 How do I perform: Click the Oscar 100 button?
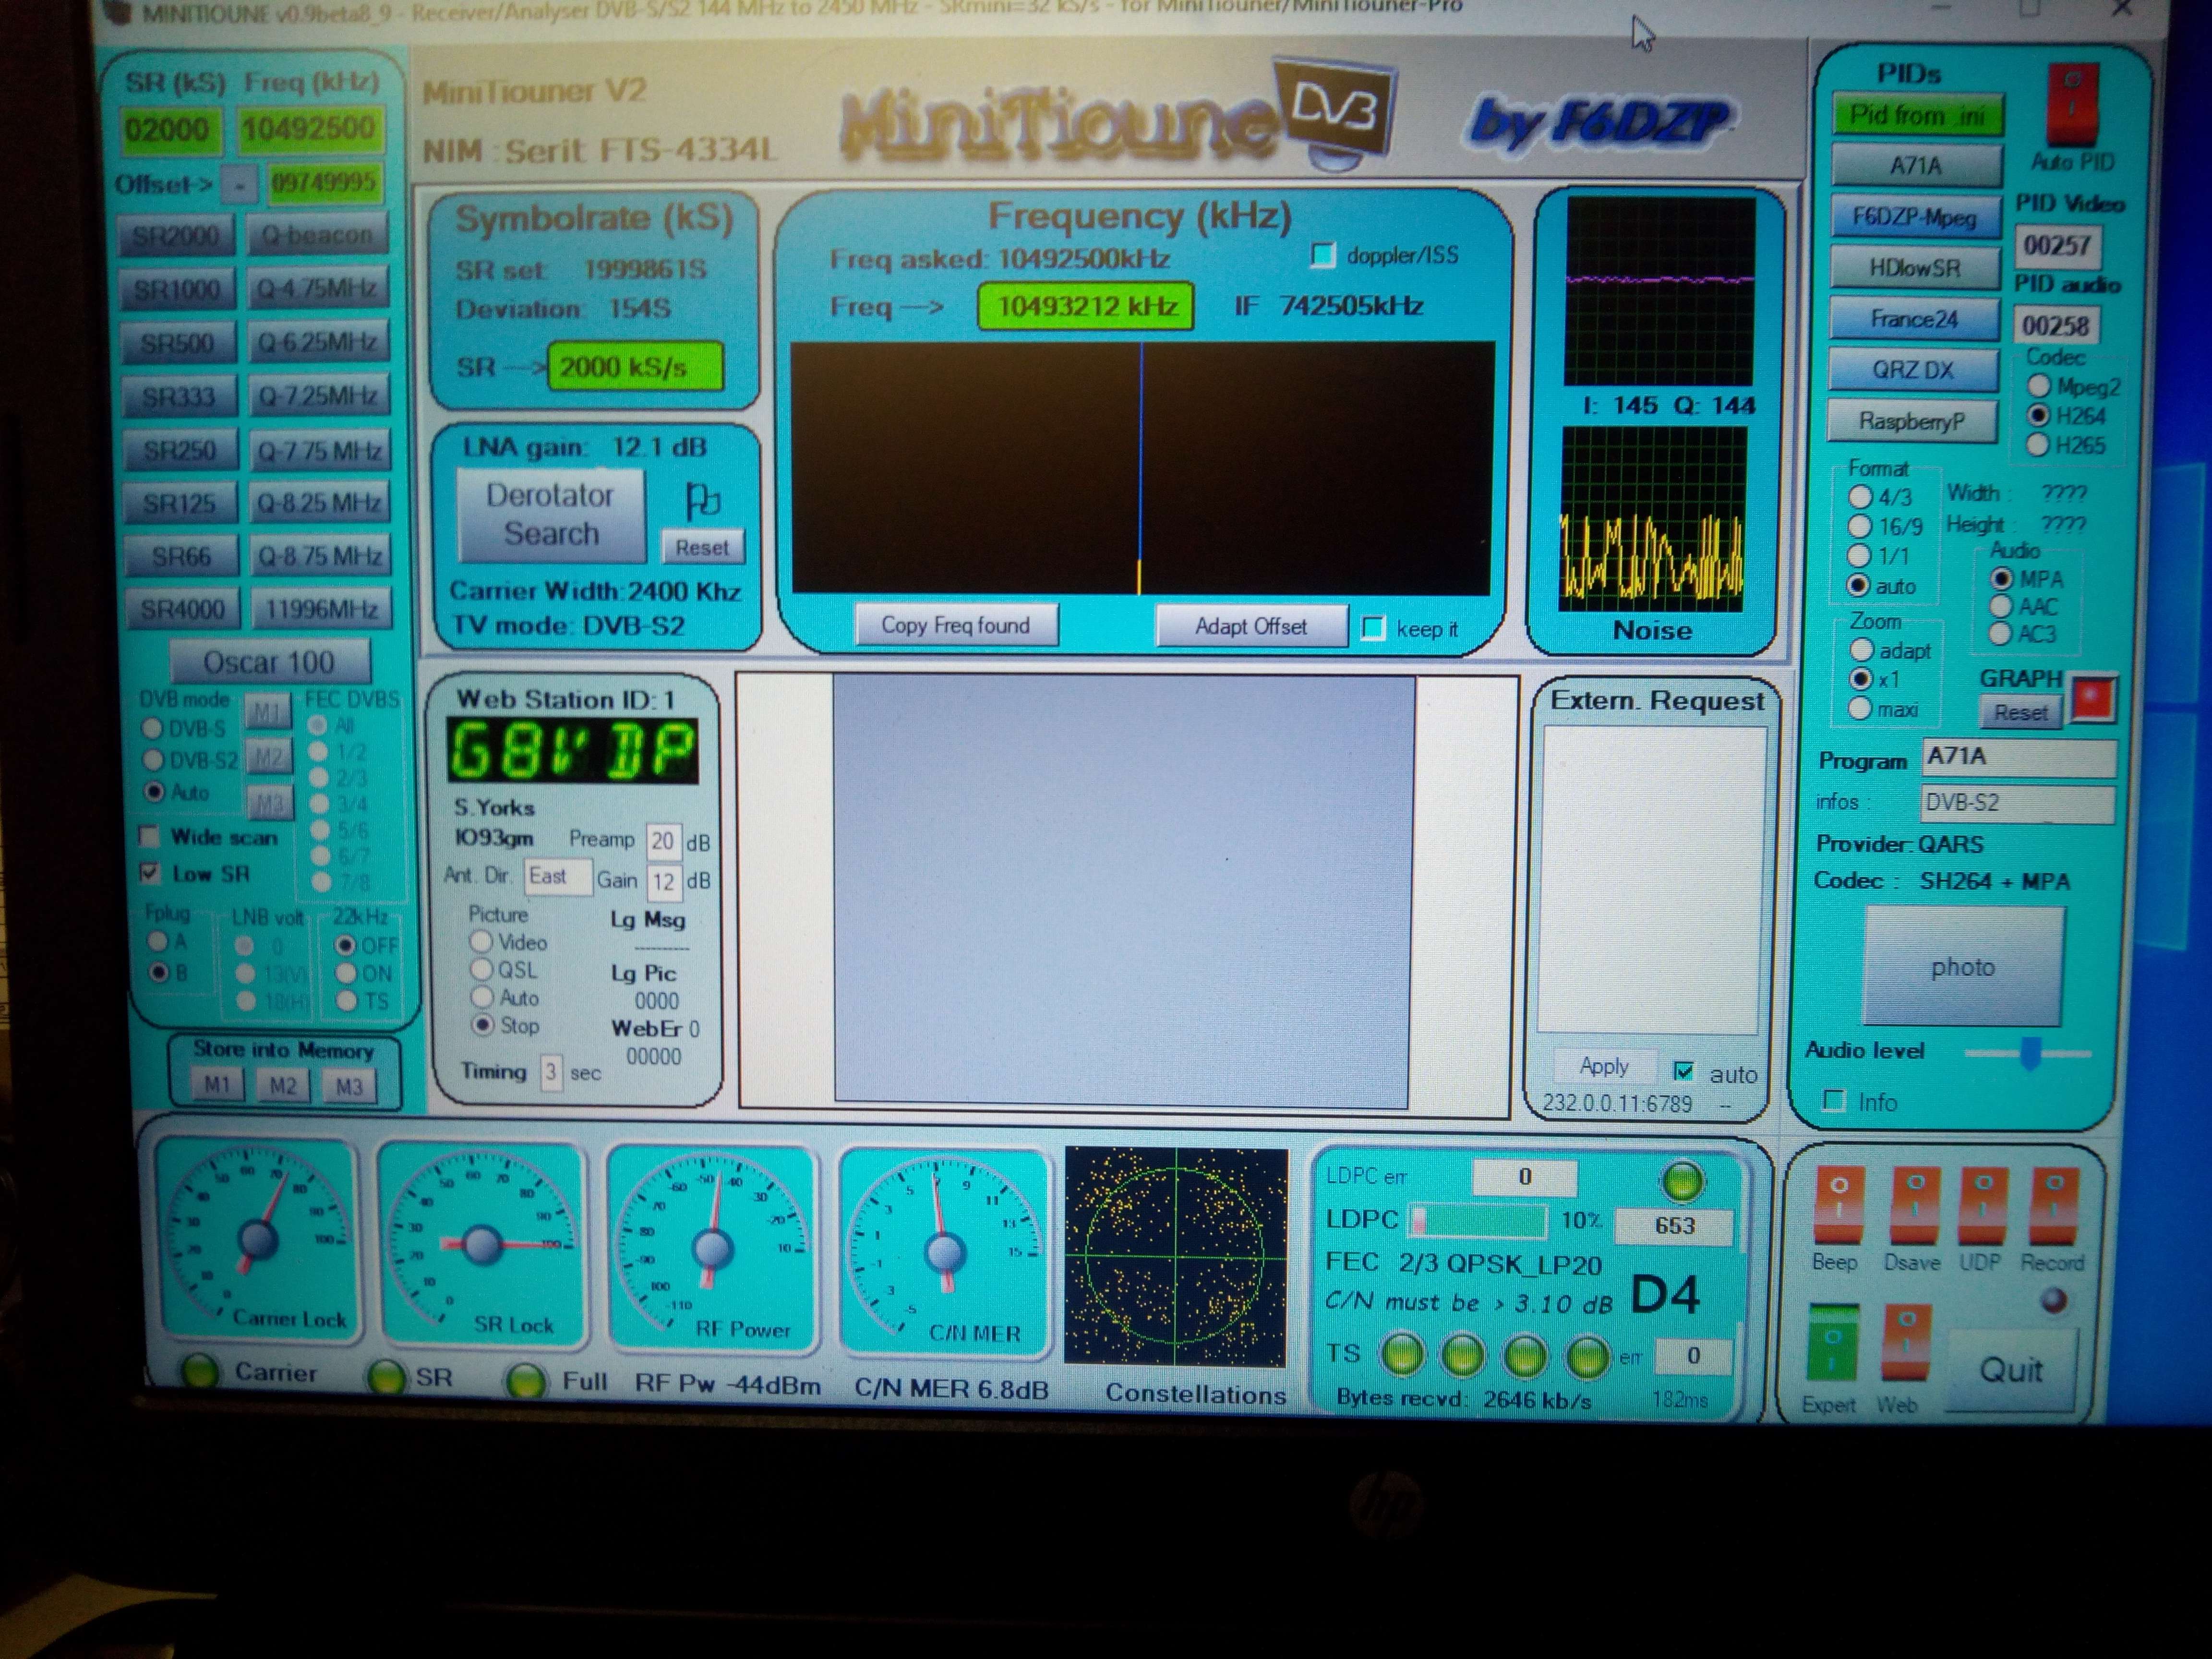coord(269,662)
